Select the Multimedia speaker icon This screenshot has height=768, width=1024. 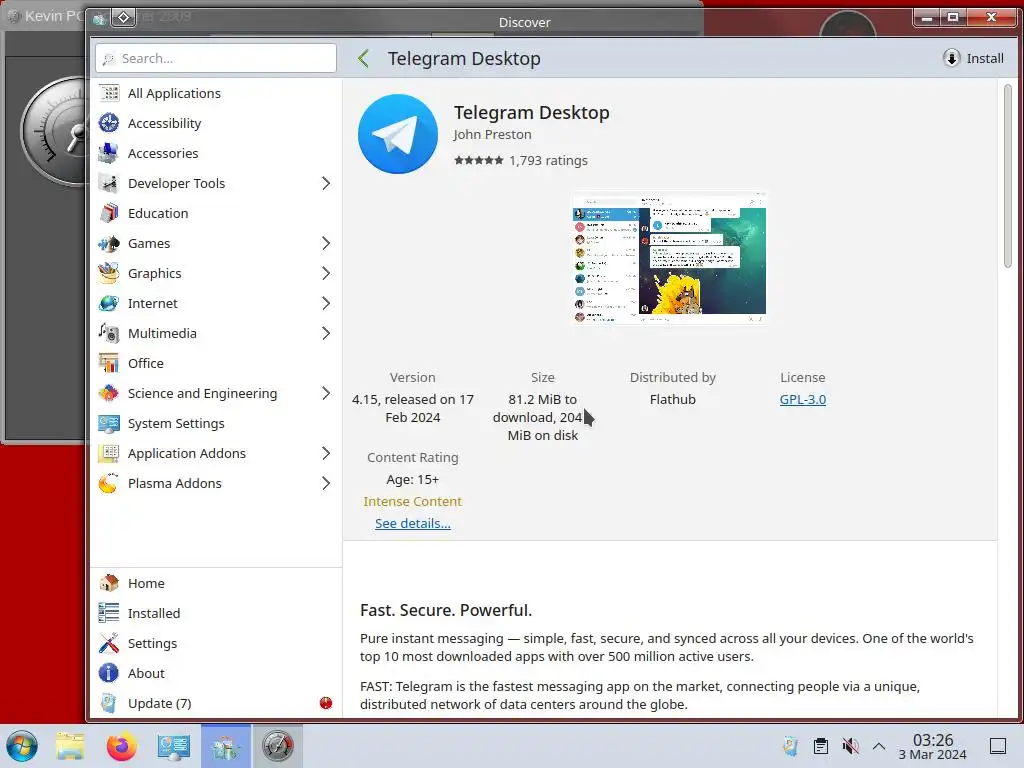(109, 334)
